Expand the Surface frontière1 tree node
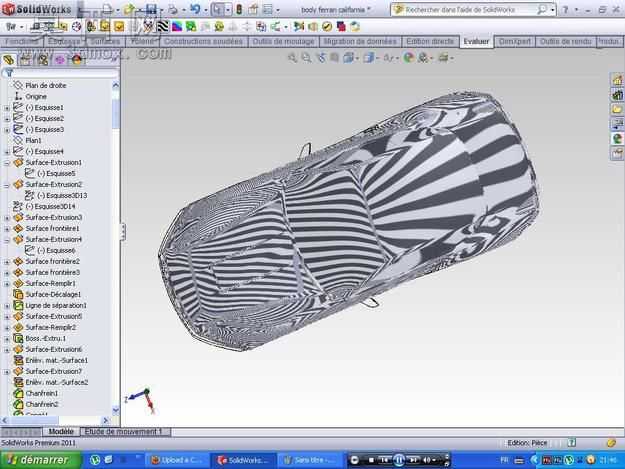 [7, 229]
